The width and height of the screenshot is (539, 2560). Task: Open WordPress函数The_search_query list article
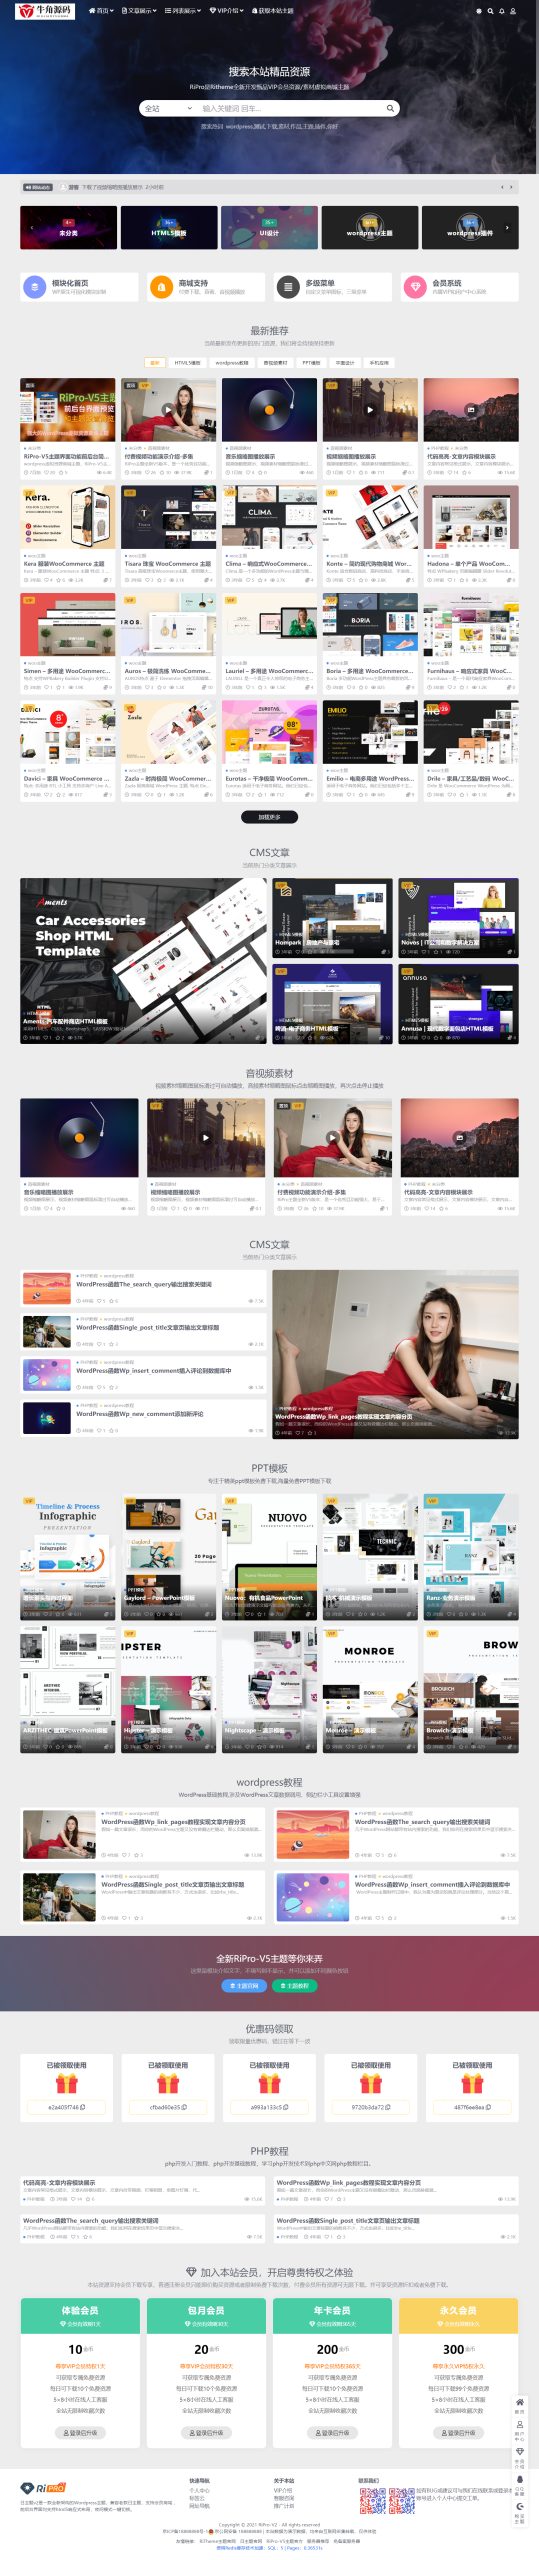(143, 1284)
